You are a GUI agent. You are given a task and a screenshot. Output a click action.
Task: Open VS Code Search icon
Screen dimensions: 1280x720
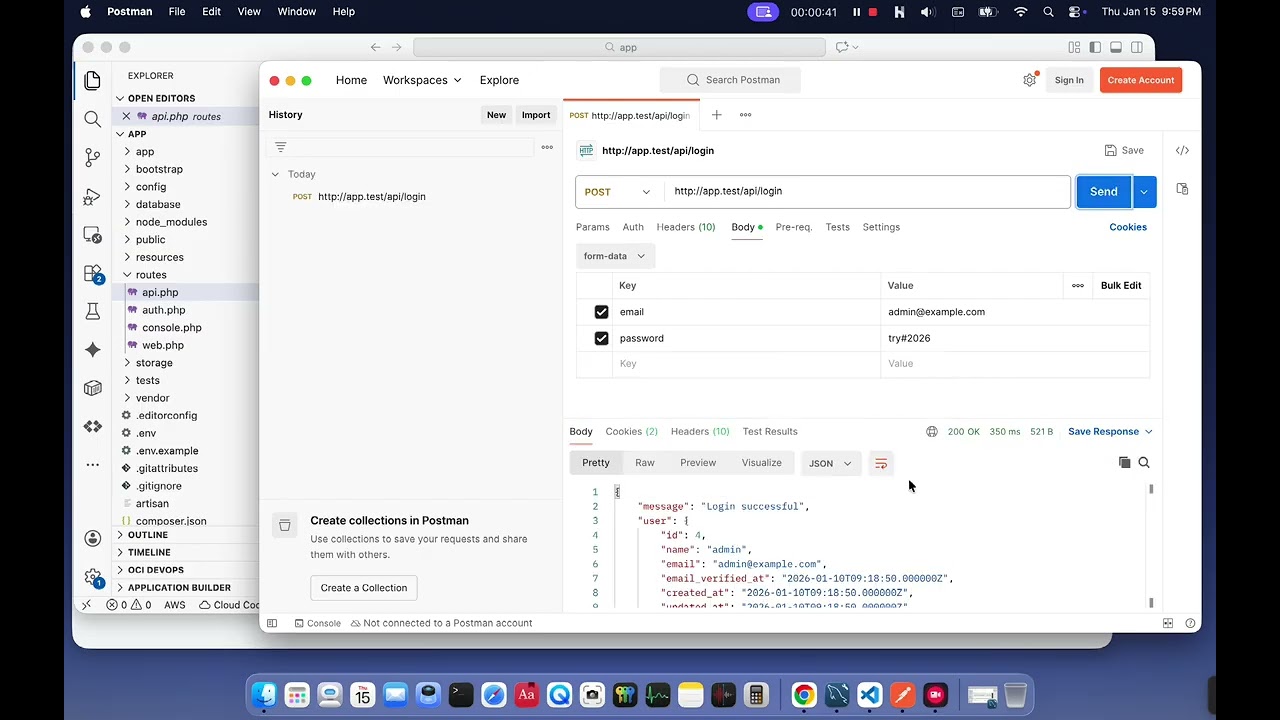click(x=93, y=119)
